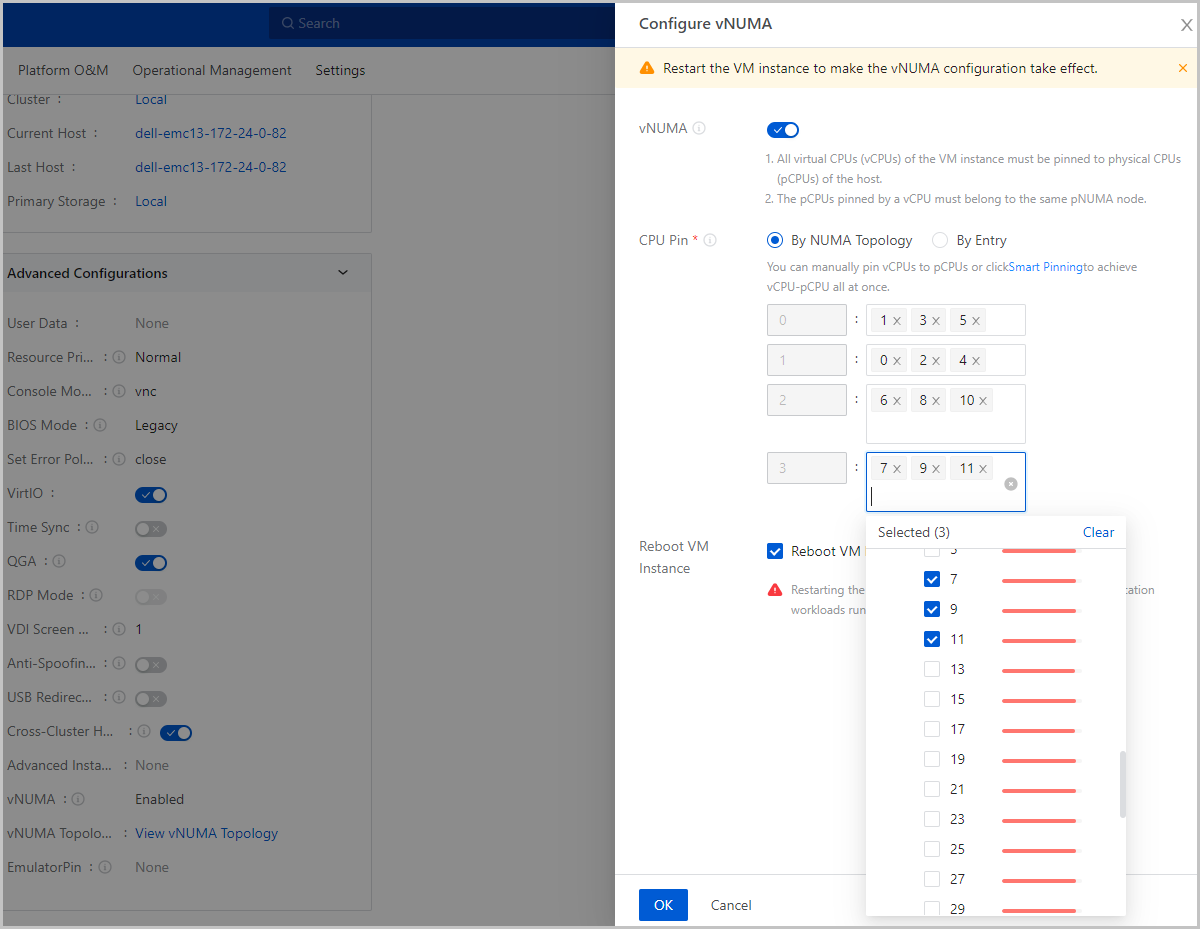Toggle the VirtIO switch
This screenshot has width=1200, height=929.
[x=151, y=494]
